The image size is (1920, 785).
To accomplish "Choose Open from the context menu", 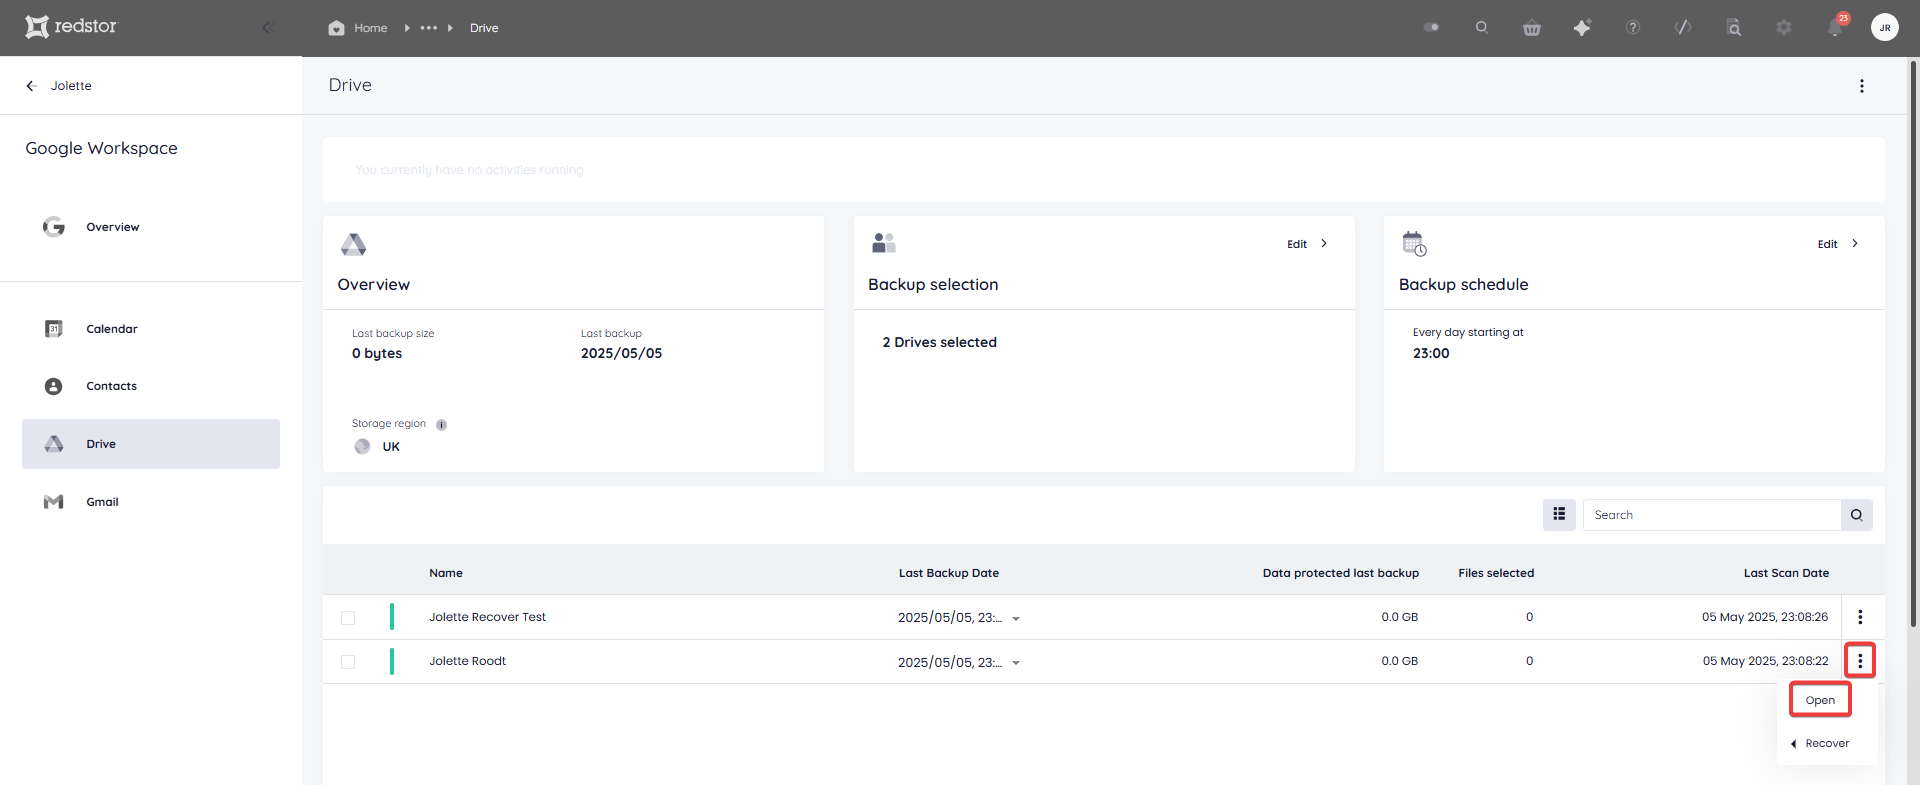I will click(1820, 700).
